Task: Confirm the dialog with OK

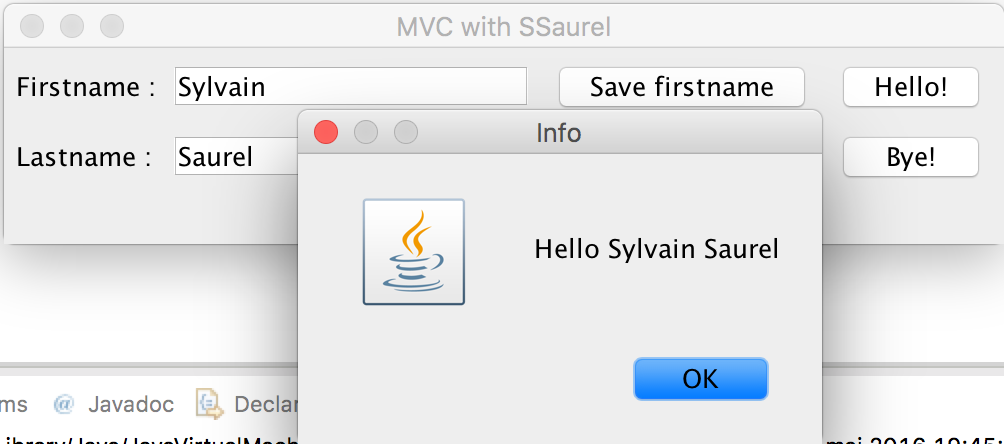Action: [700, 379]
